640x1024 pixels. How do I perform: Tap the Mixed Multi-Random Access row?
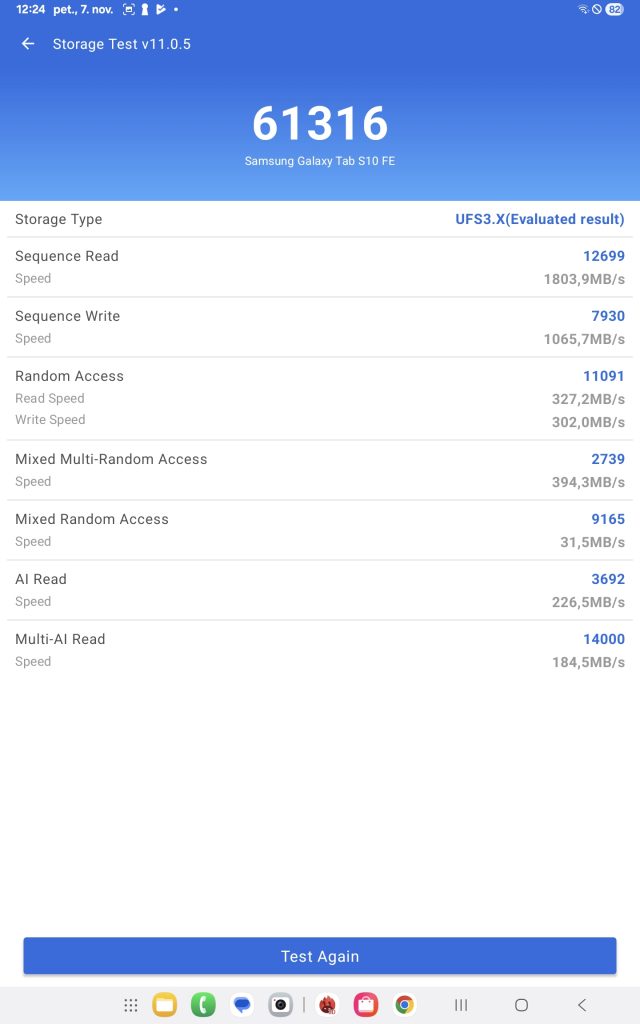320,470
